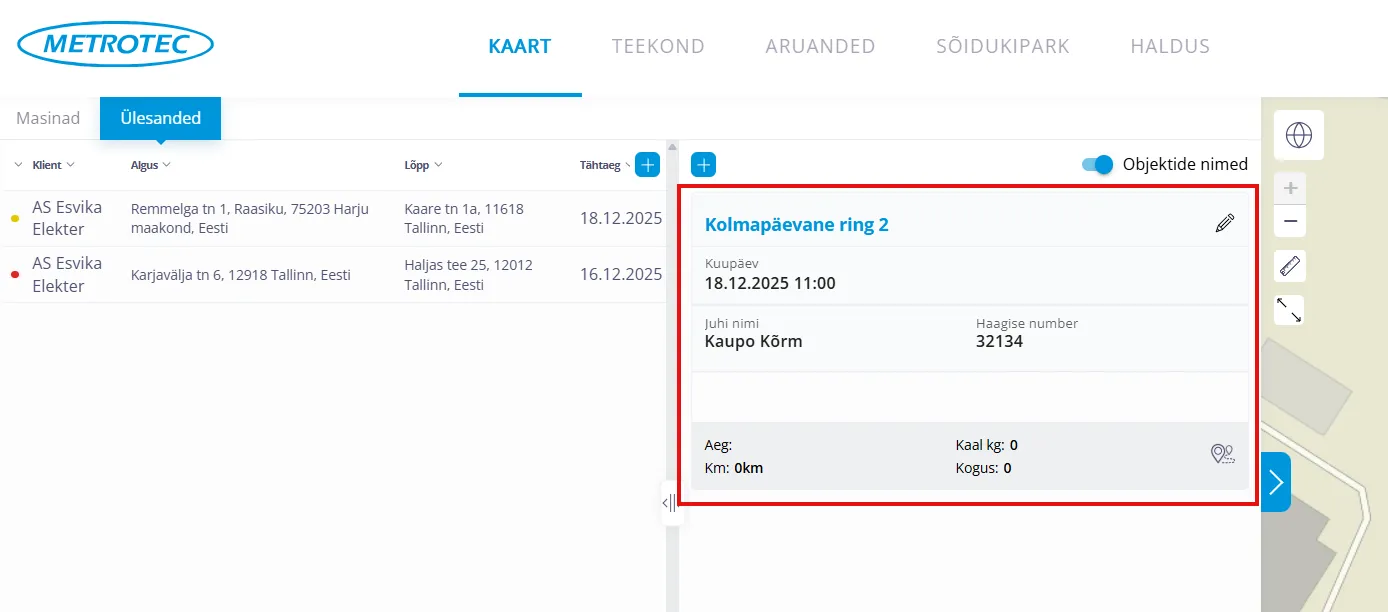Open the Lõpp column sort dropdown
This screenshot has width=1388, height=612.
pyautogui.click(x=423, y=165)
